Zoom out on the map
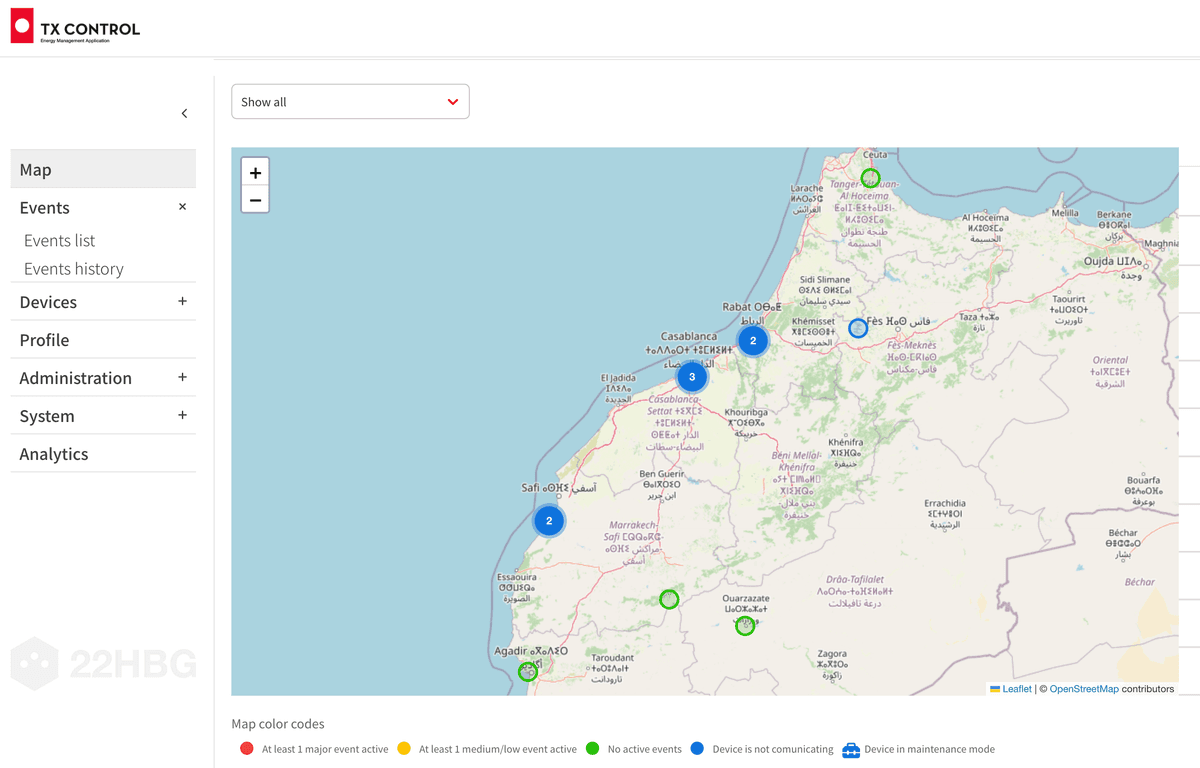The height and width of the screenshot is (768, 1200). click(x=255, y=199)
